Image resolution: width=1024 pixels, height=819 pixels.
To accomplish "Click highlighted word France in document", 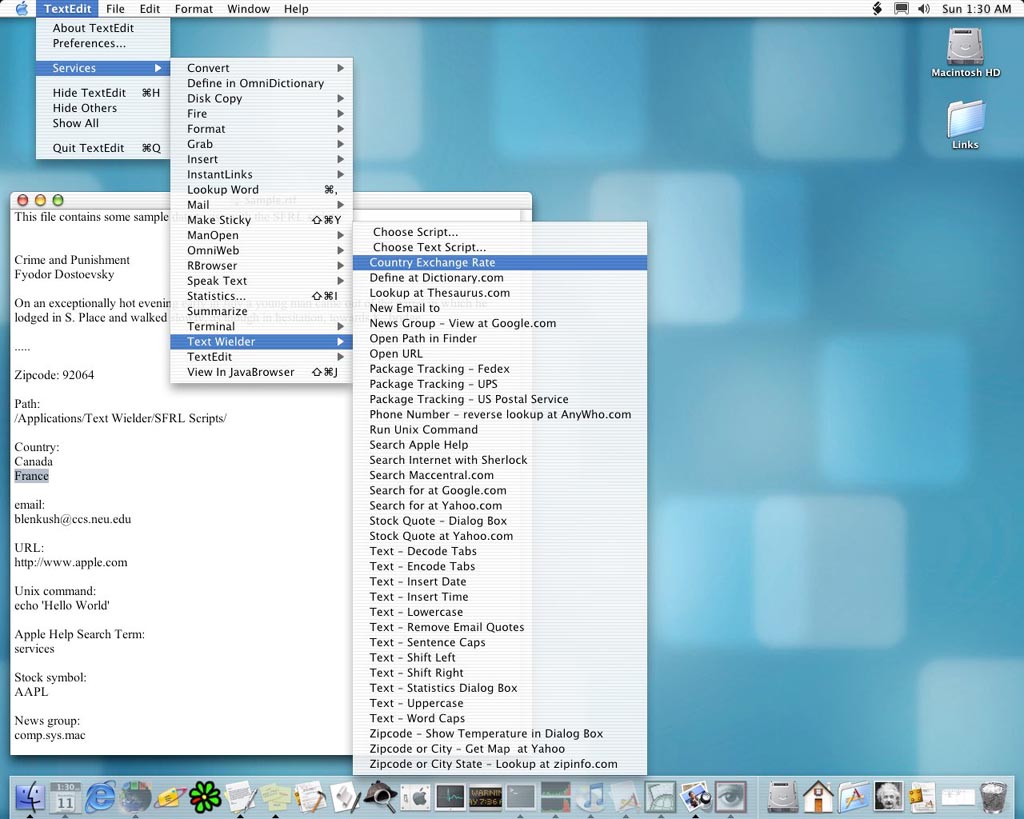I will click(x=31, y=476).
